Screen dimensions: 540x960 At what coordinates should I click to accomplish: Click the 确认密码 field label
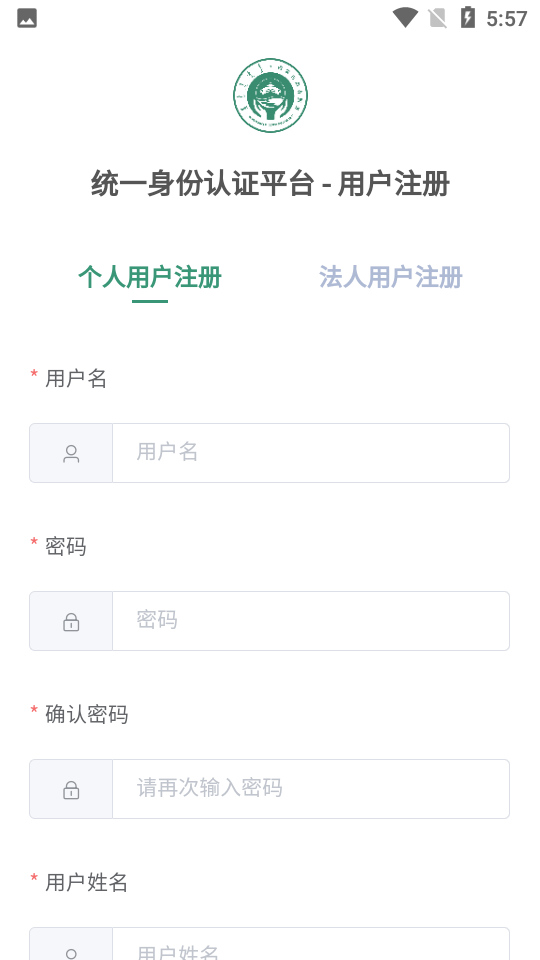[87, 714]
